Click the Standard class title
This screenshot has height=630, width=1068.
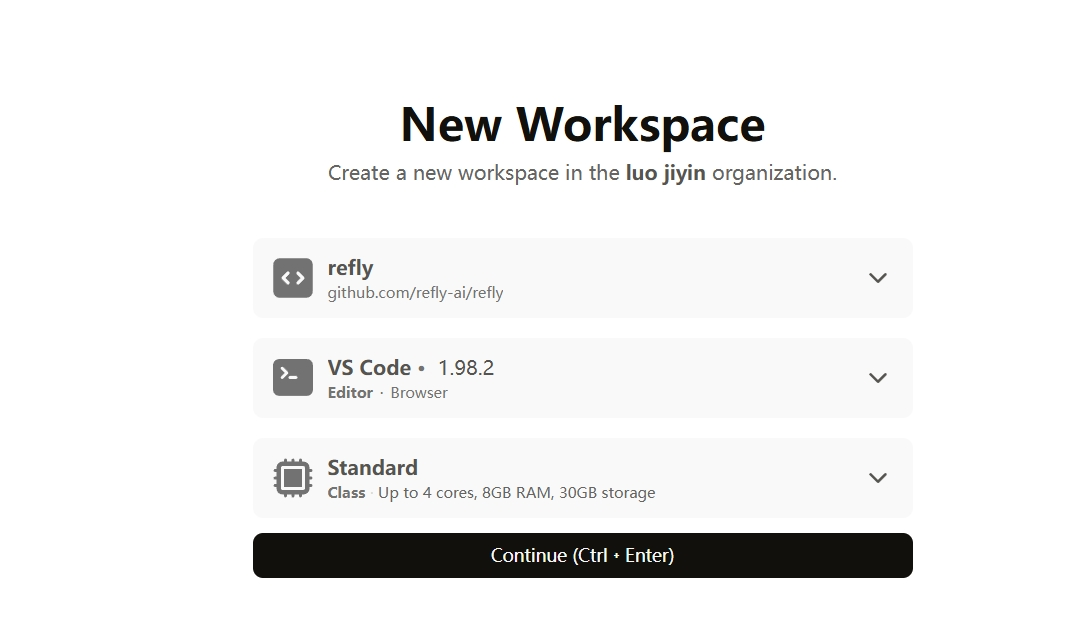point(373,468)
